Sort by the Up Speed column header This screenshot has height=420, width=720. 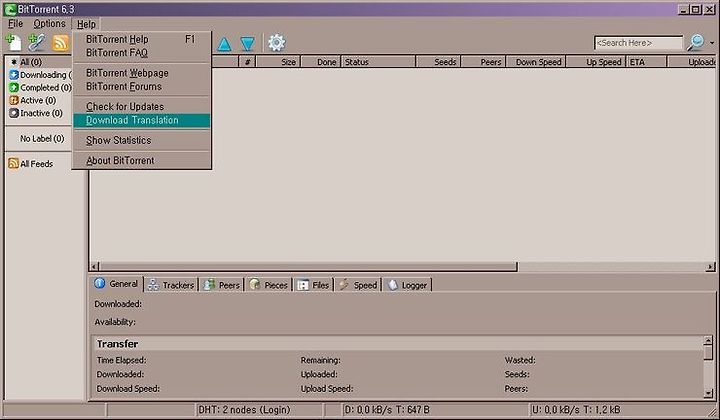coord(596,62)
